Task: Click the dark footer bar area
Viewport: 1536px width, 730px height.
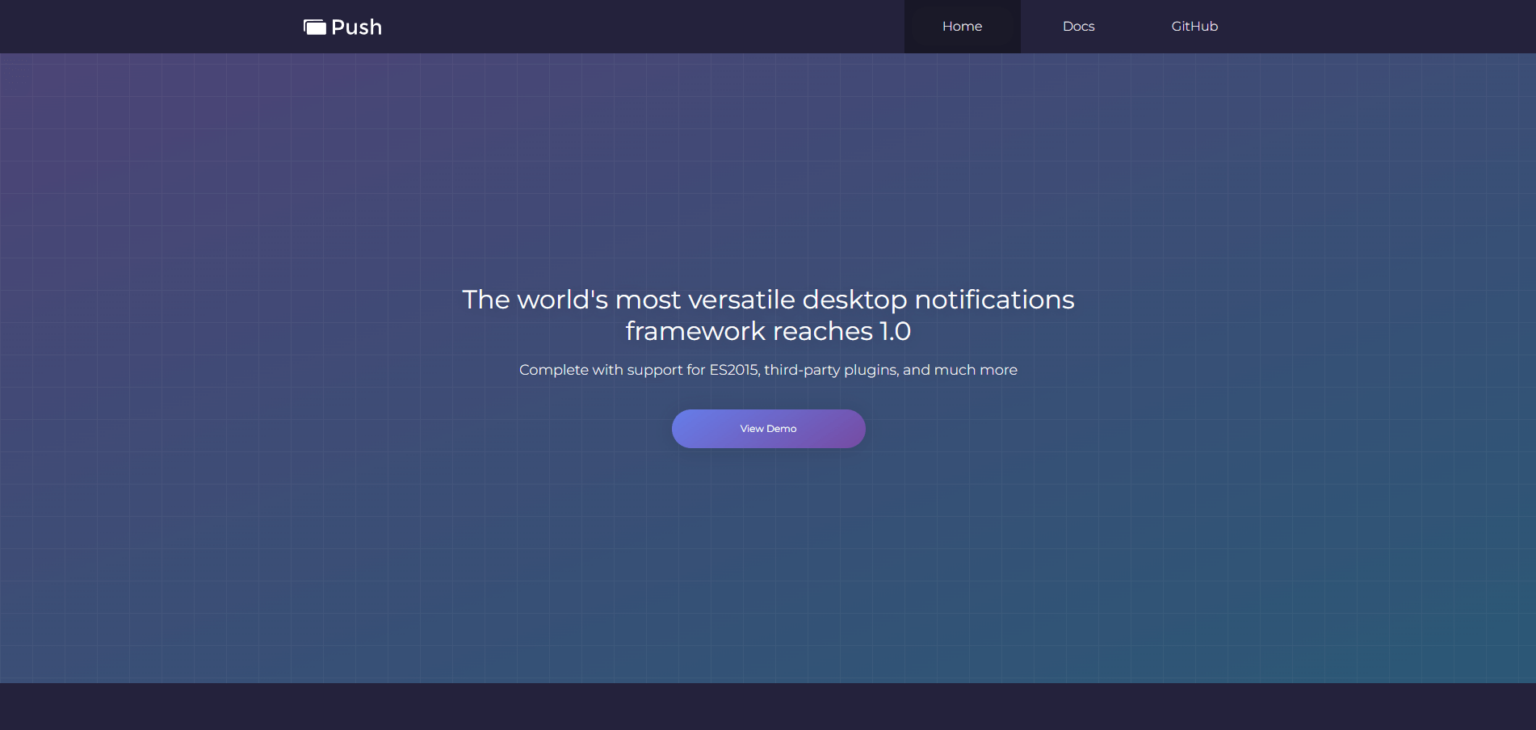Action: pos(768,706)
